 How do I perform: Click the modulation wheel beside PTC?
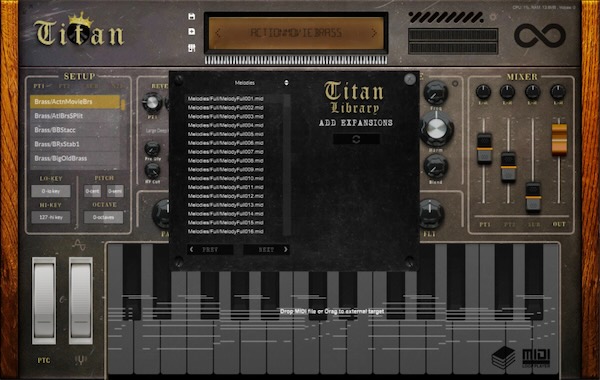80,300
